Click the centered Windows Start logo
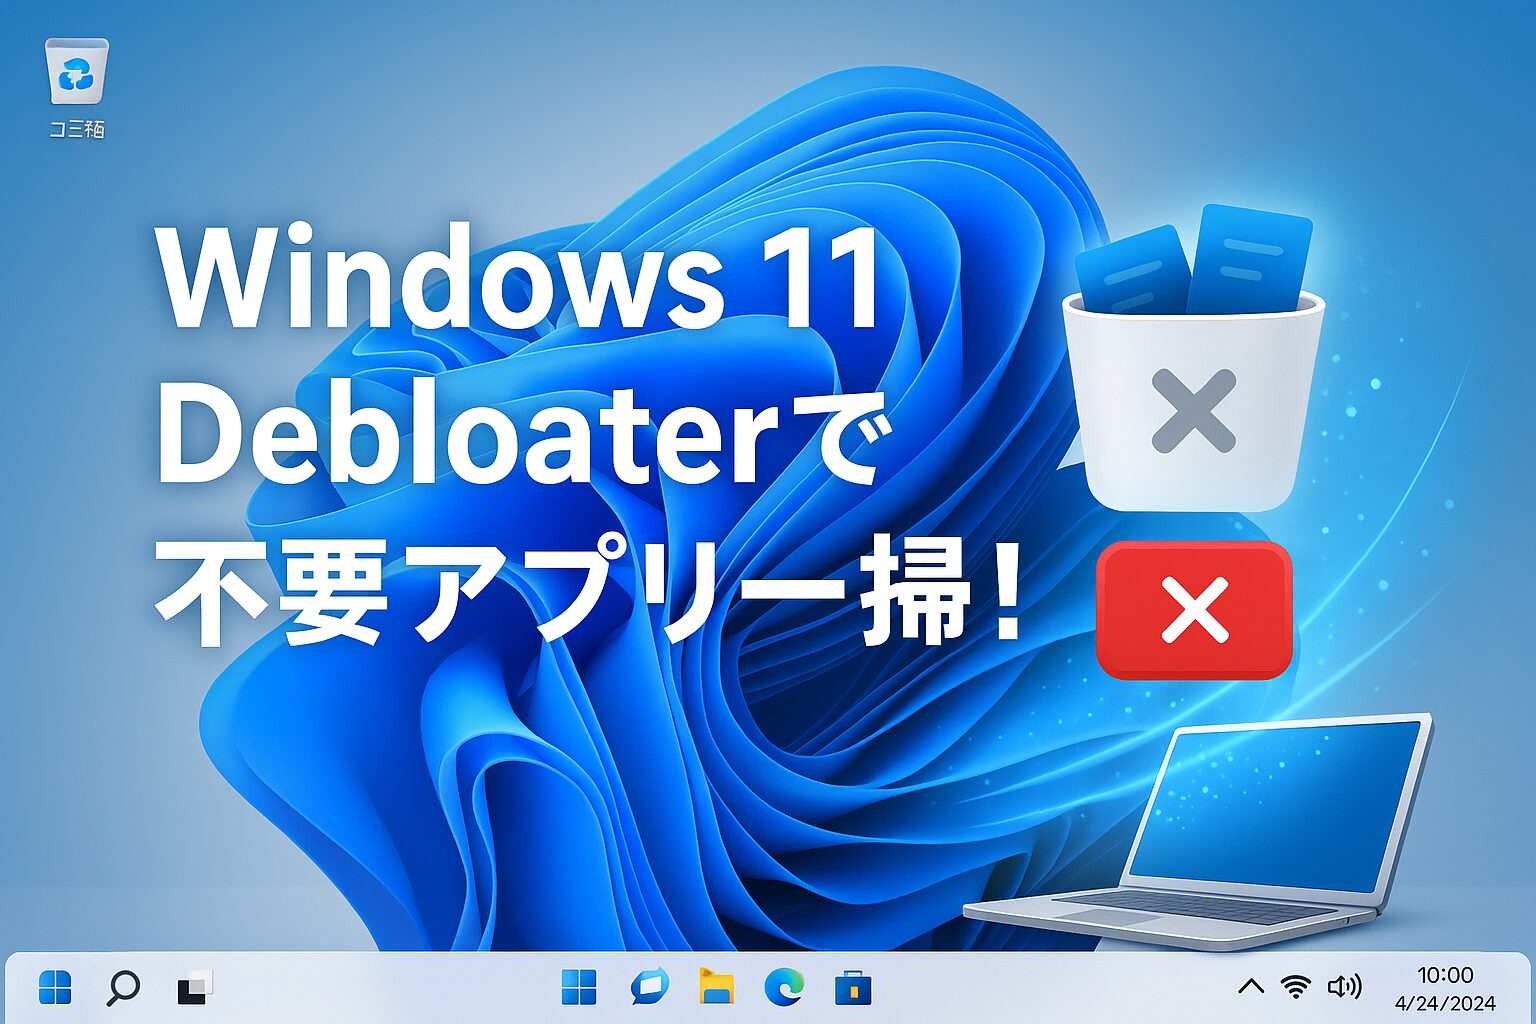Image resolution: width=1536 pixels, height=1024 pixels. tap(579, 988)
